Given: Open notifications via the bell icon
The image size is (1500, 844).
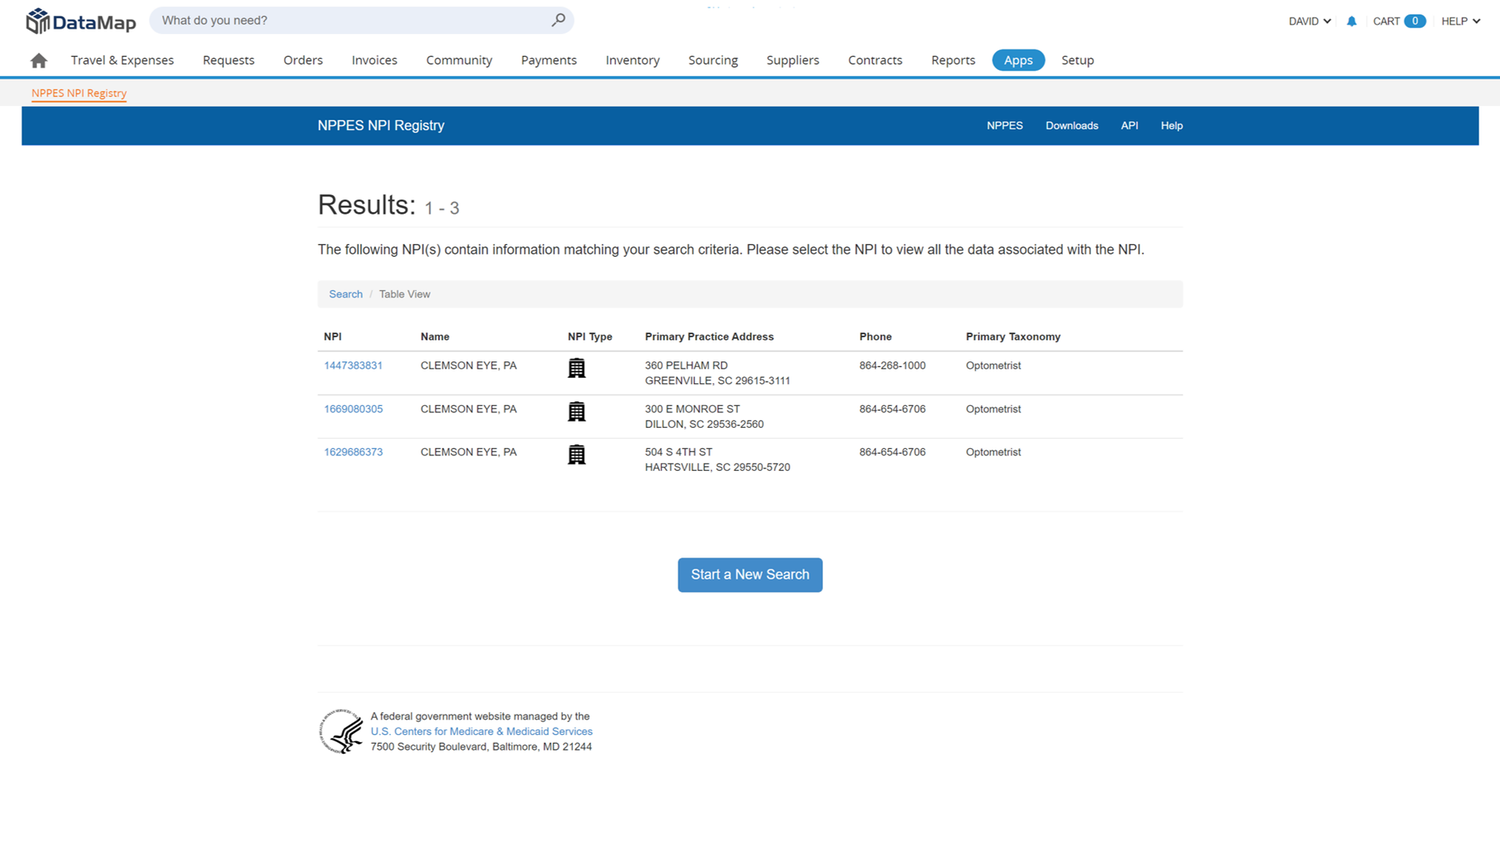Looking at the screenshot, I should tap(1352, 20).
